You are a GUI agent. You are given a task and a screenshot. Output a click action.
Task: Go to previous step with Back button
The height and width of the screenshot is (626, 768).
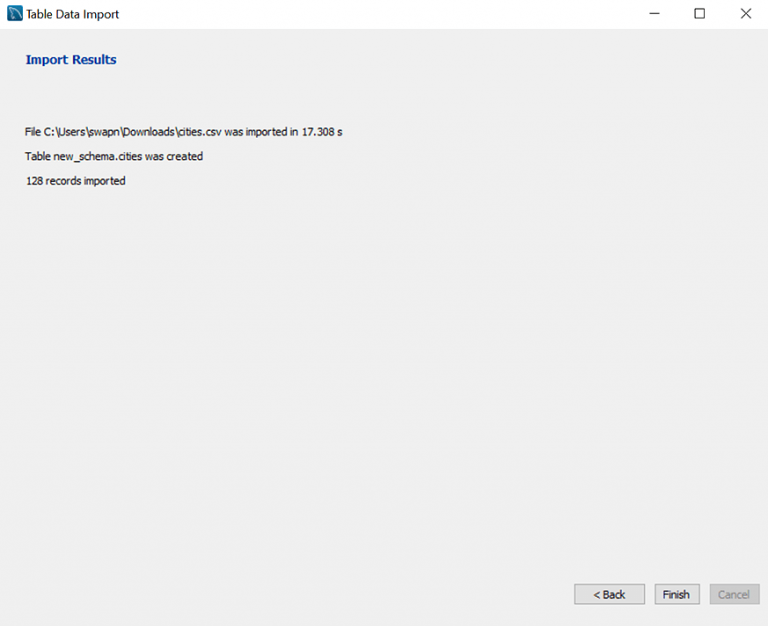pyautogui.click(x=609, y=594)
